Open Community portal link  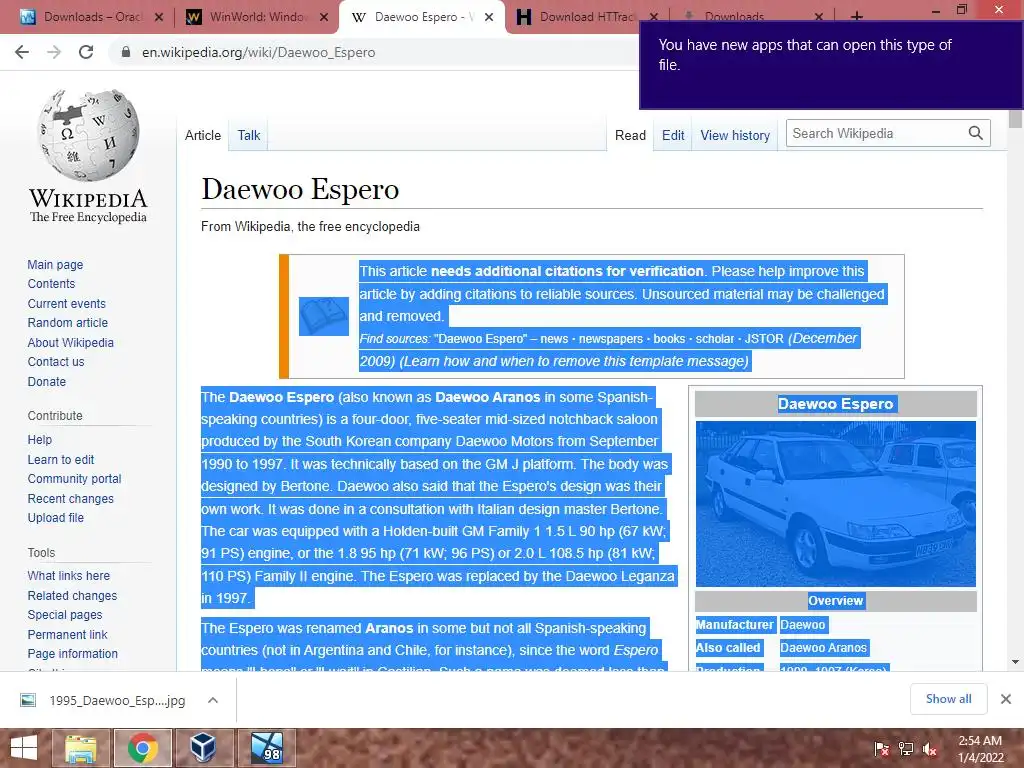(74, 479)
